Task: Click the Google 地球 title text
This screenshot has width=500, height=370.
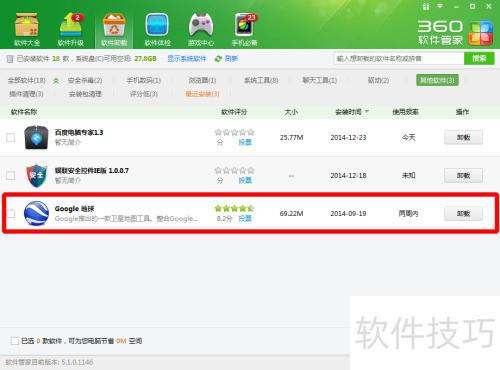Action: (x=74, y=209)
